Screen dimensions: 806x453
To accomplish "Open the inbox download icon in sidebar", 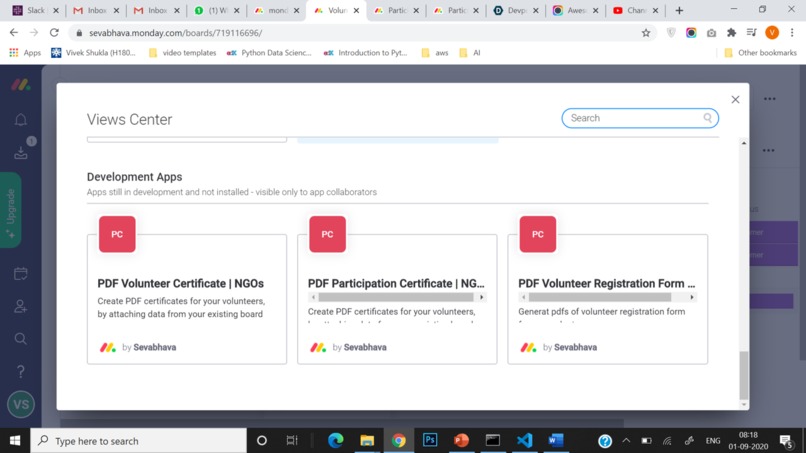I will point(21,152).
